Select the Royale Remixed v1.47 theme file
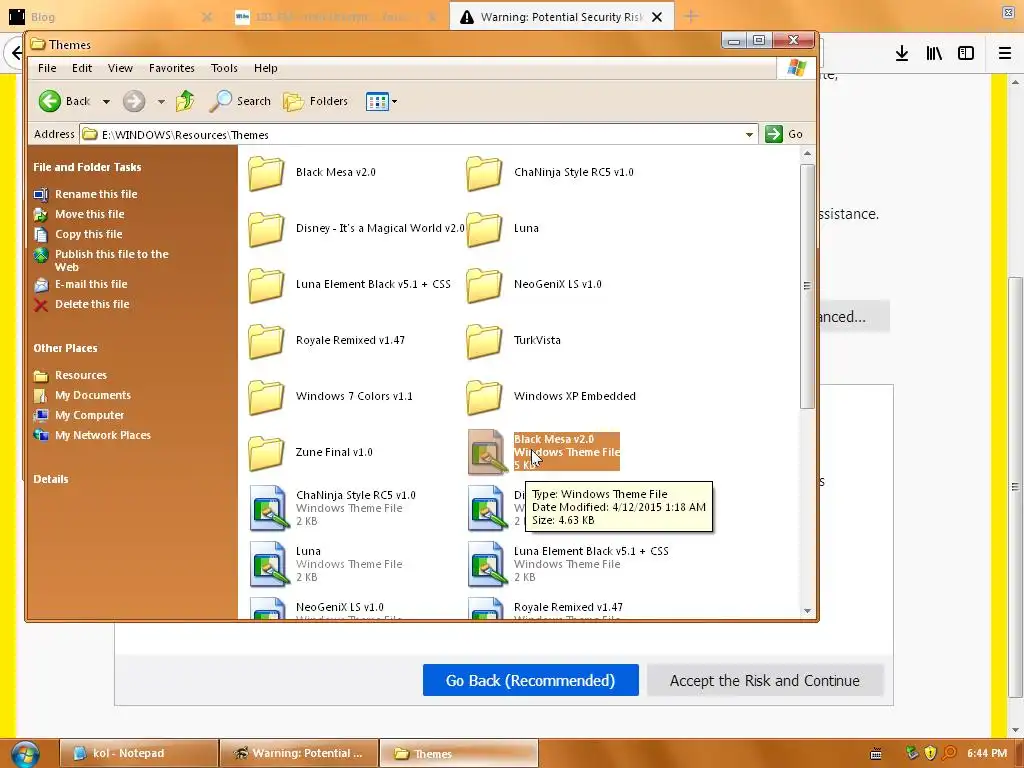This screenshot has height=768, width=1024. pyautogui.click(x=545, y=610)
